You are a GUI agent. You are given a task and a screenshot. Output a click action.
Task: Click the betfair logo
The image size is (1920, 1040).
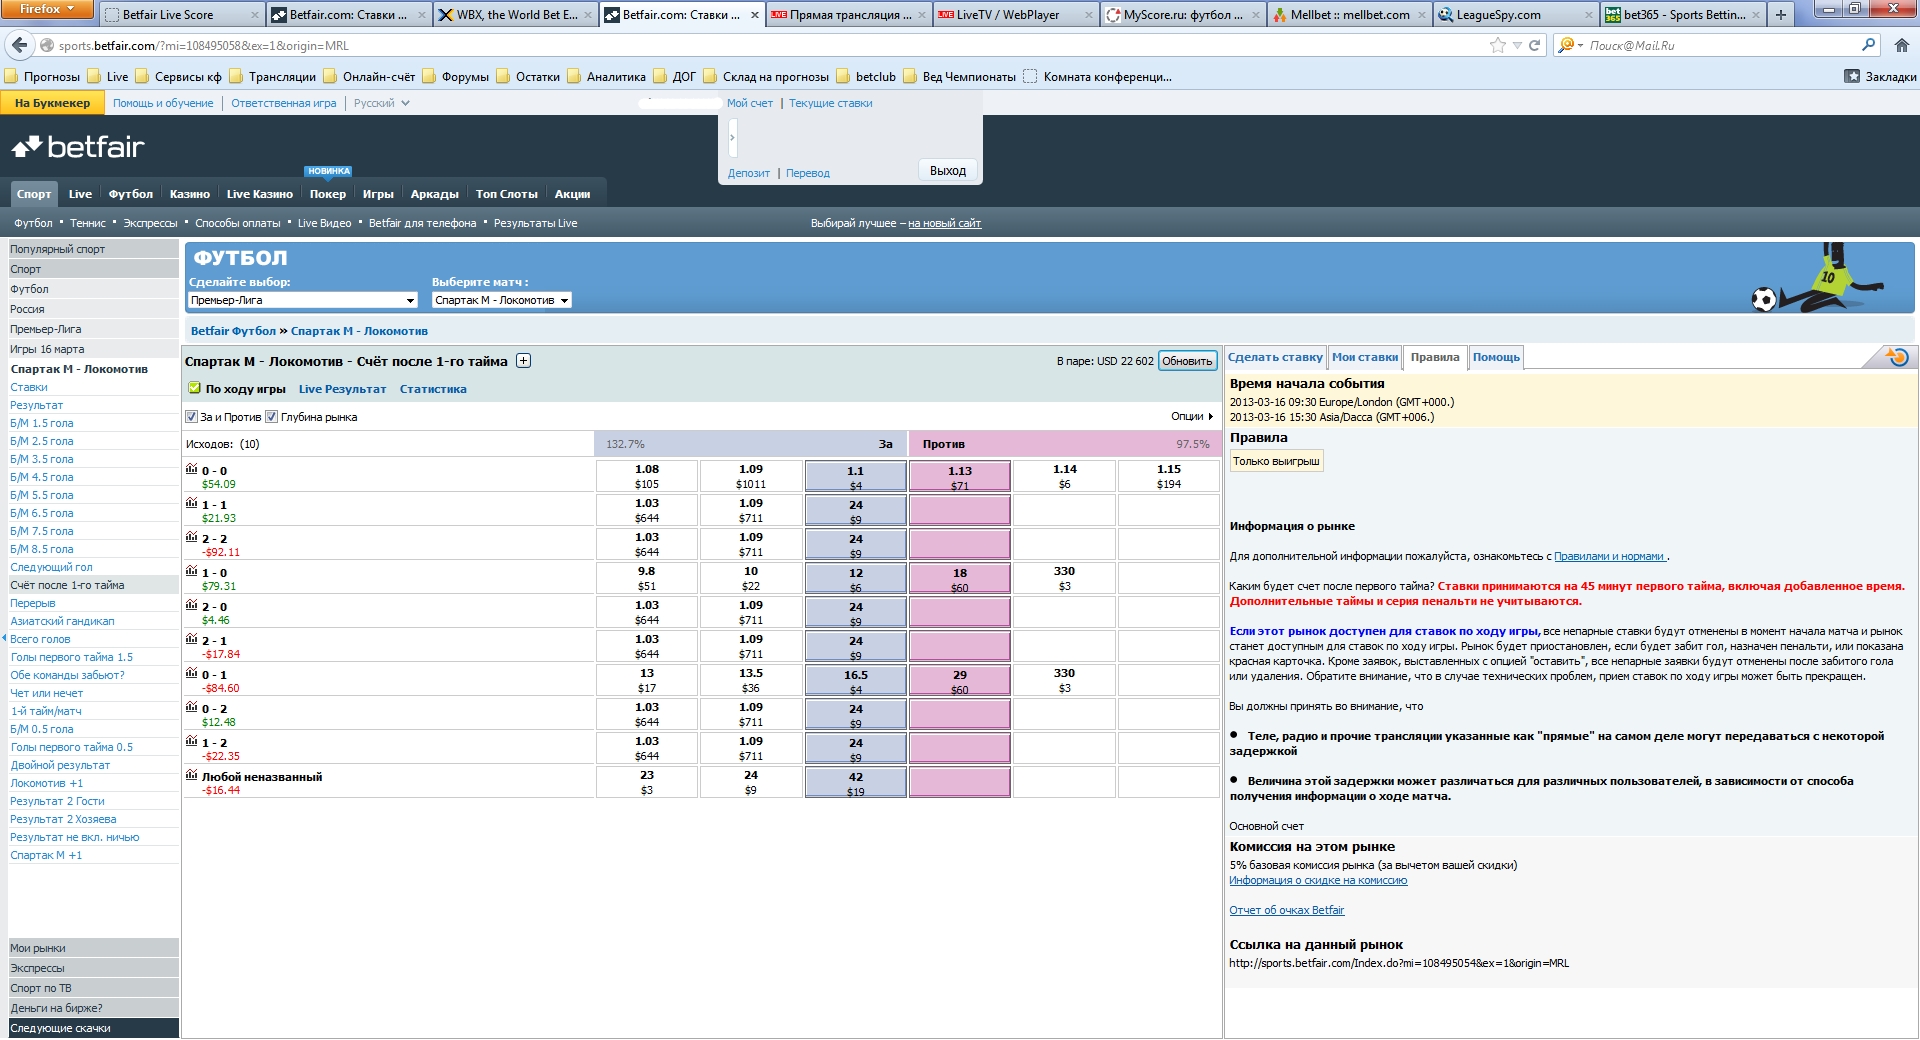point(78,147)
